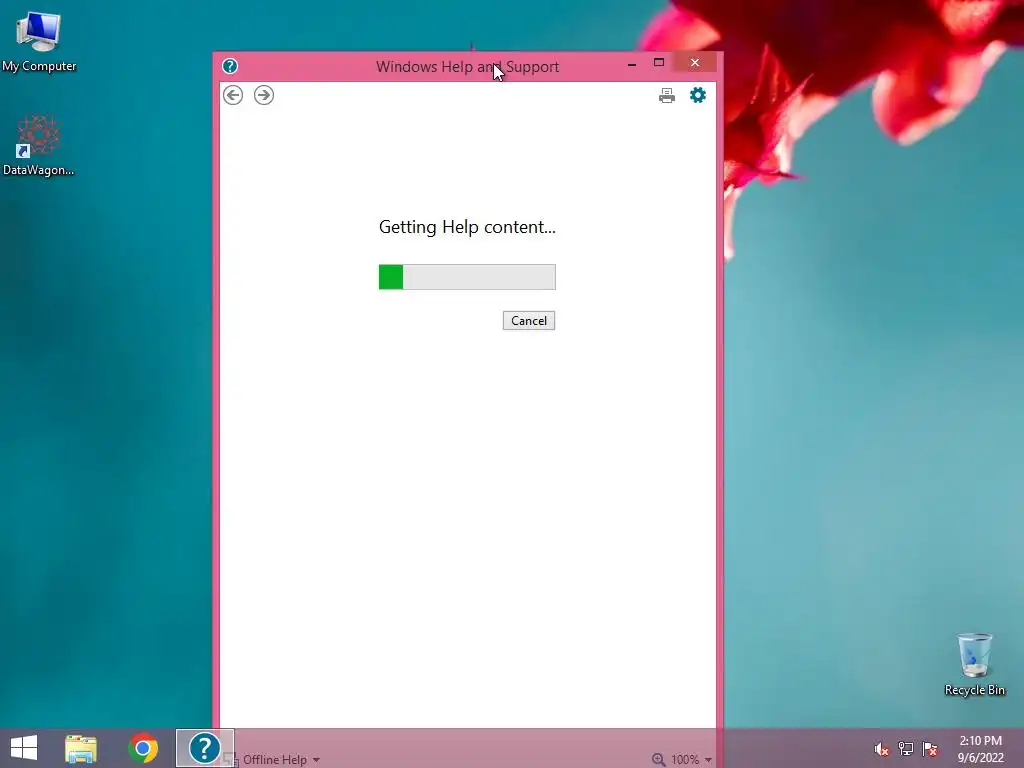Click the 'Getting Help content...' text
The image size is (1024, 768).
coord(467,227)
